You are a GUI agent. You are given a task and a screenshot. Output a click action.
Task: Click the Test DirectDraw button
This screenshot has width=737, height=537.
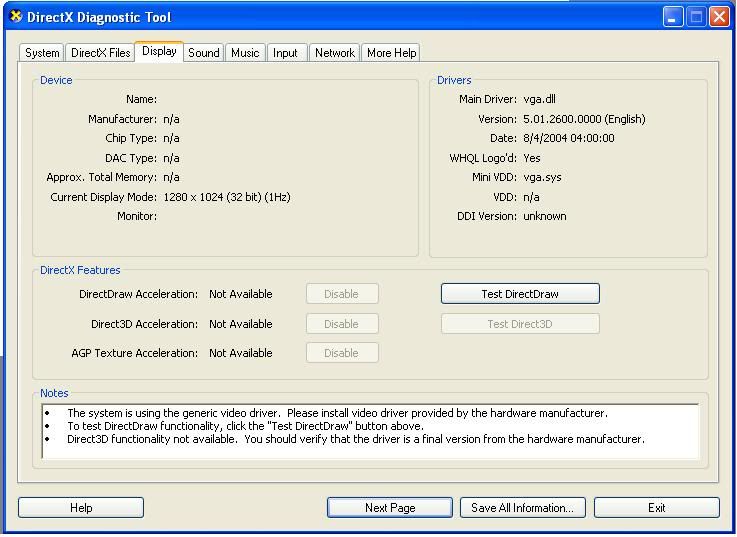(520, 294)
